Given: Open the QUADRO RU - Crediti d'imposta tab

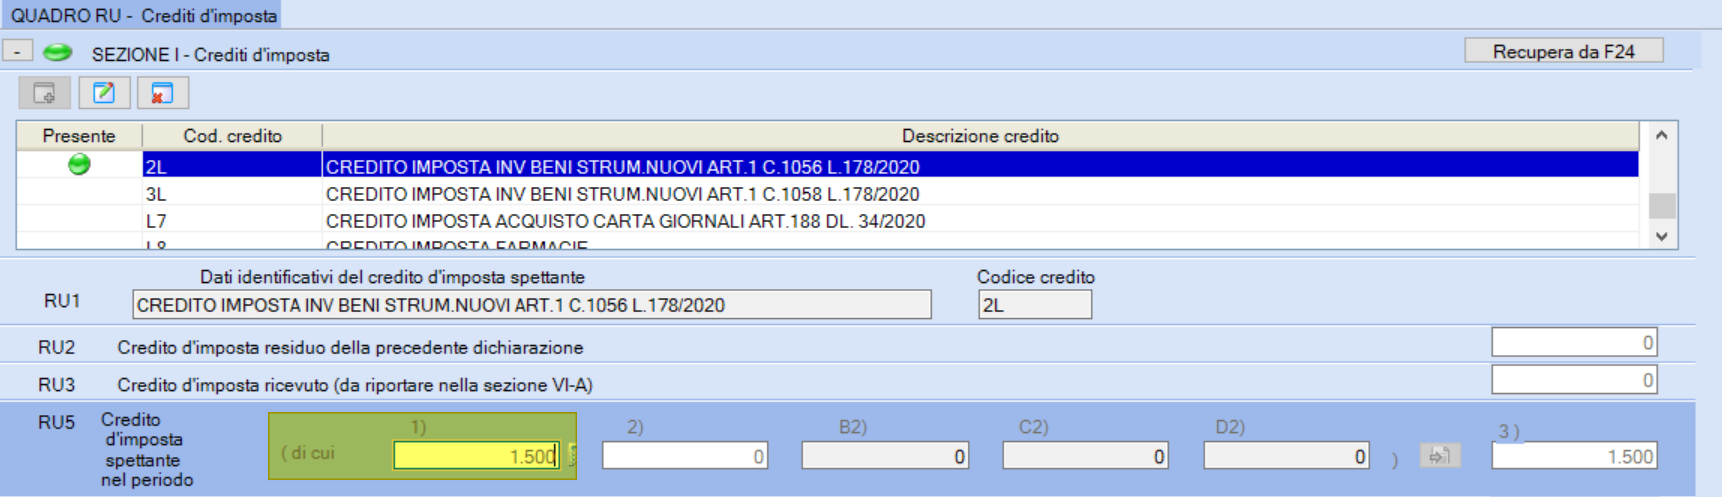Looking at the screenshot, I should tap(143, 15).
